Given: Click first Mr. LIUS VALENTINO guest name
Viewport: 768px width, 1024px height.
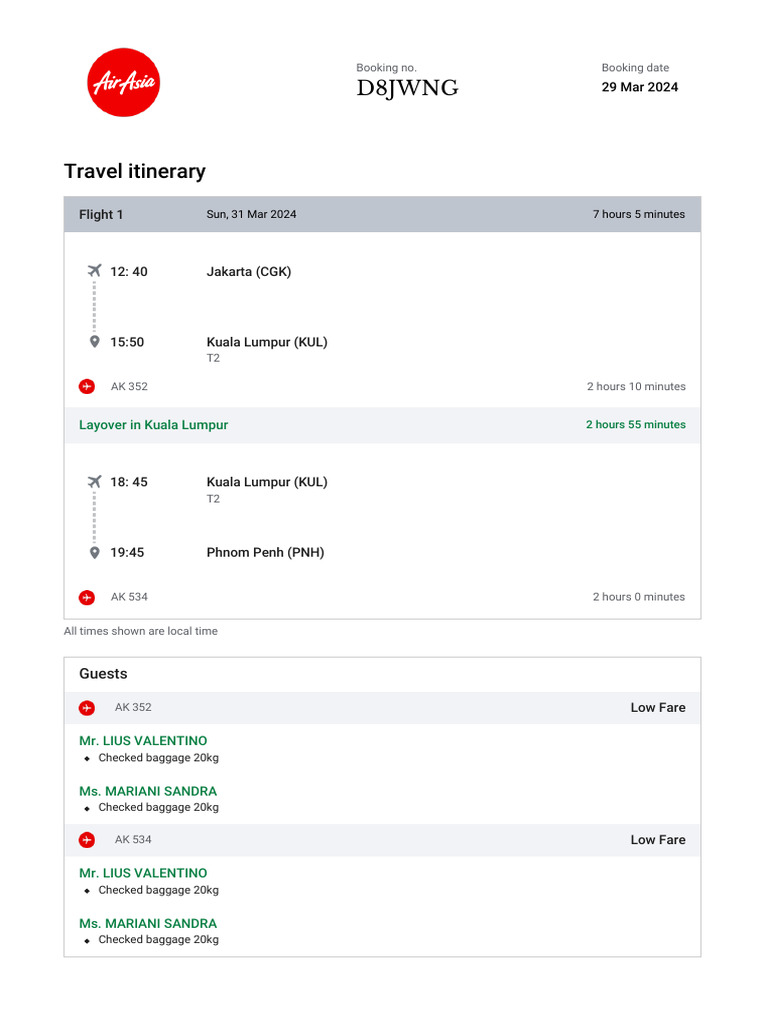Looking at the screenshot, I should 143,741.
